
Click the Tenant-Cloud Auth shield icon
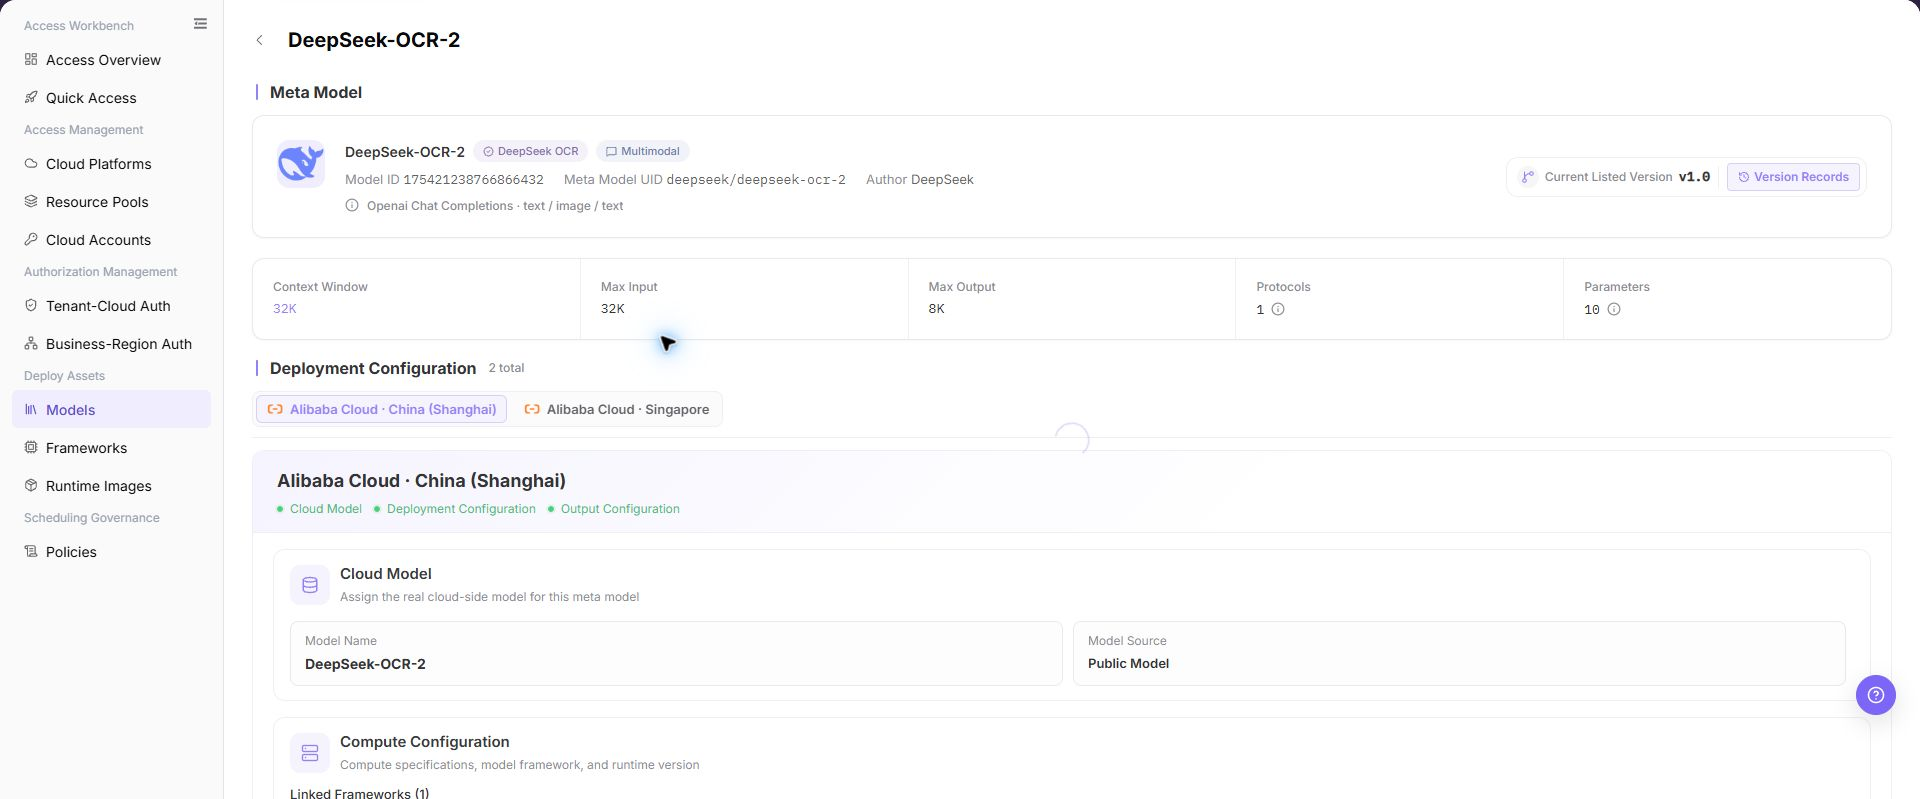point(31,305)
